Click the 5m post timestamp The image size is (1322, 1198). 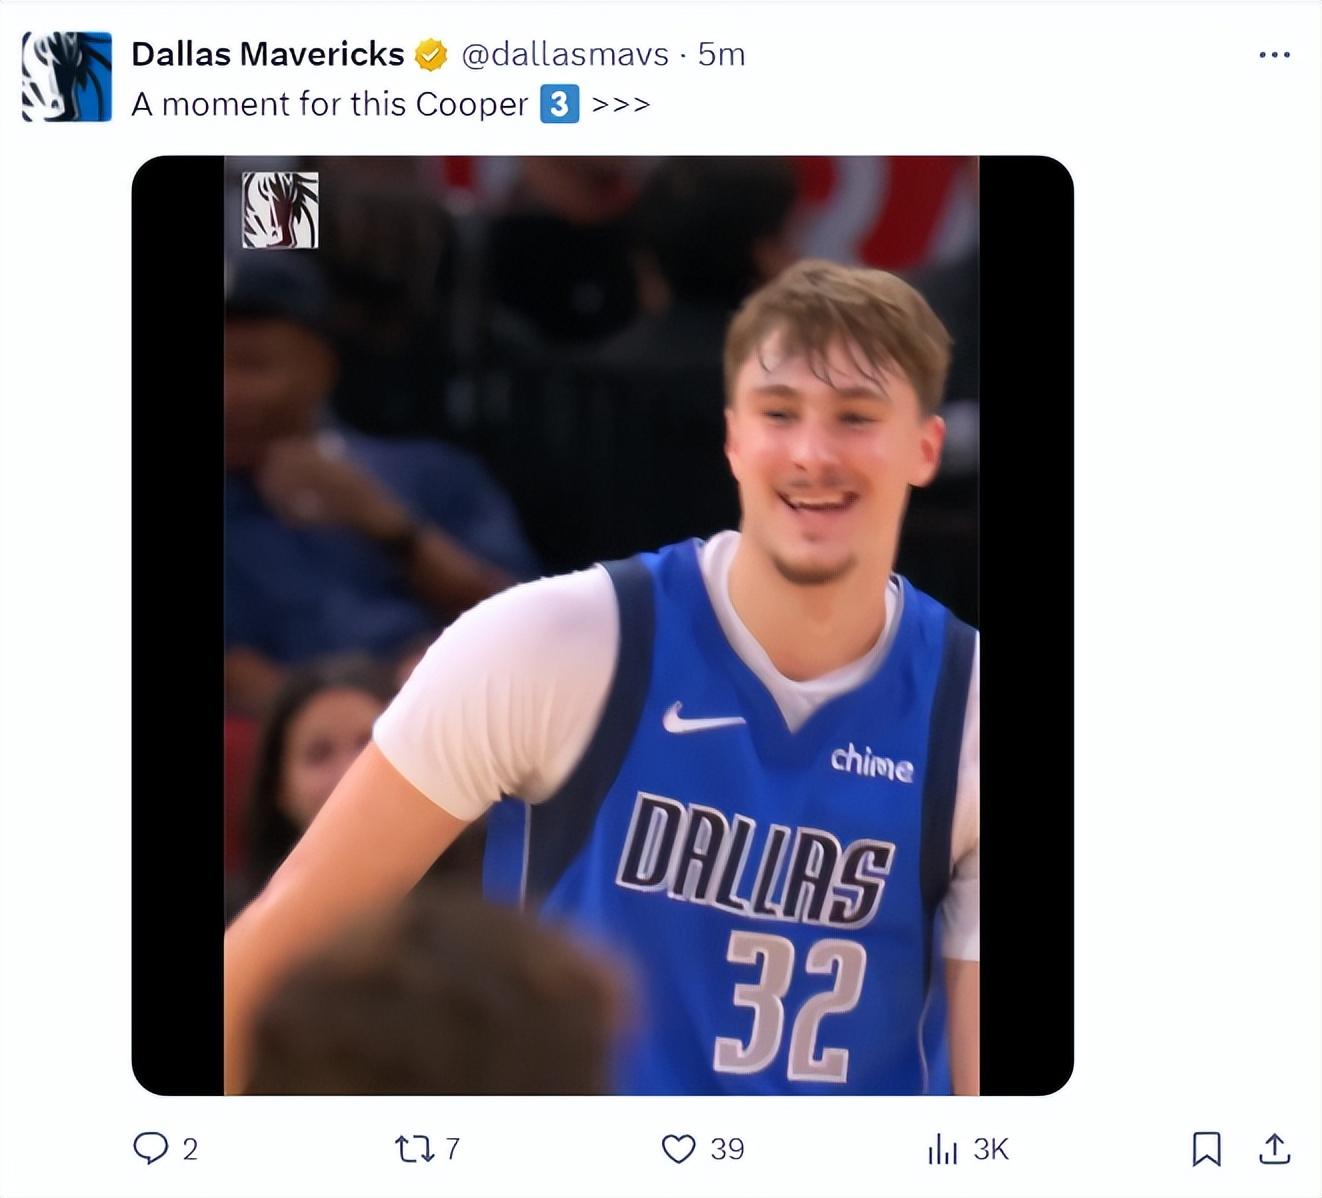point(722,54)
